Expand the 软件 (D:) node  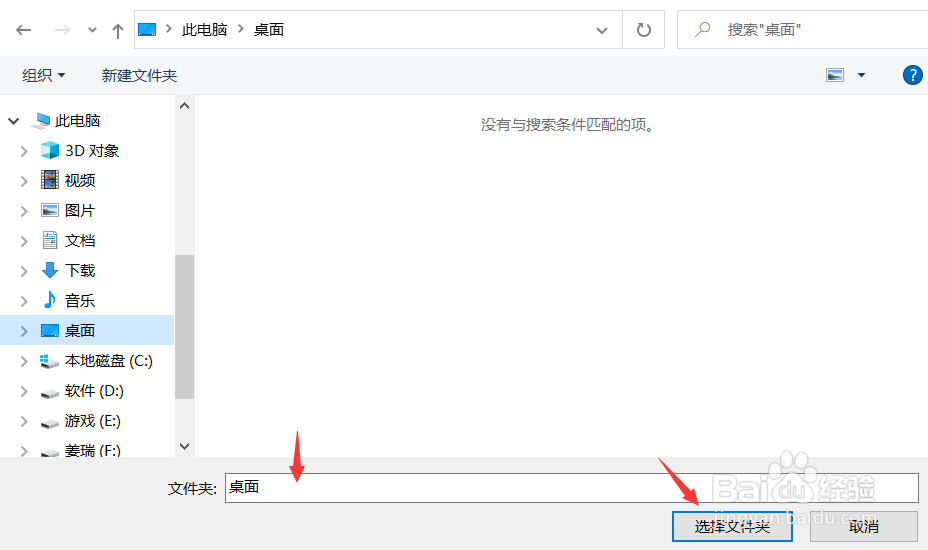pyautogui.click(x=24, y=391)
